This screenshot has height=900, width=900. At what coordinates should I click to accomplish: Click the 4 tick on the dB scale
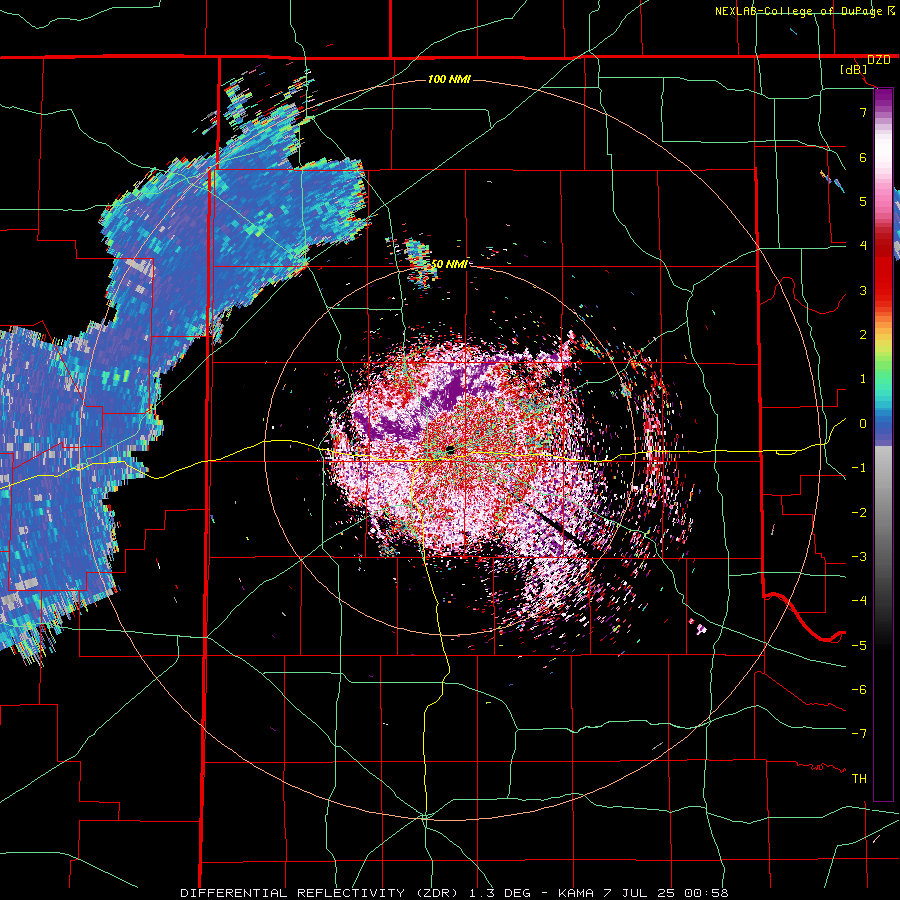click(863, 246)
